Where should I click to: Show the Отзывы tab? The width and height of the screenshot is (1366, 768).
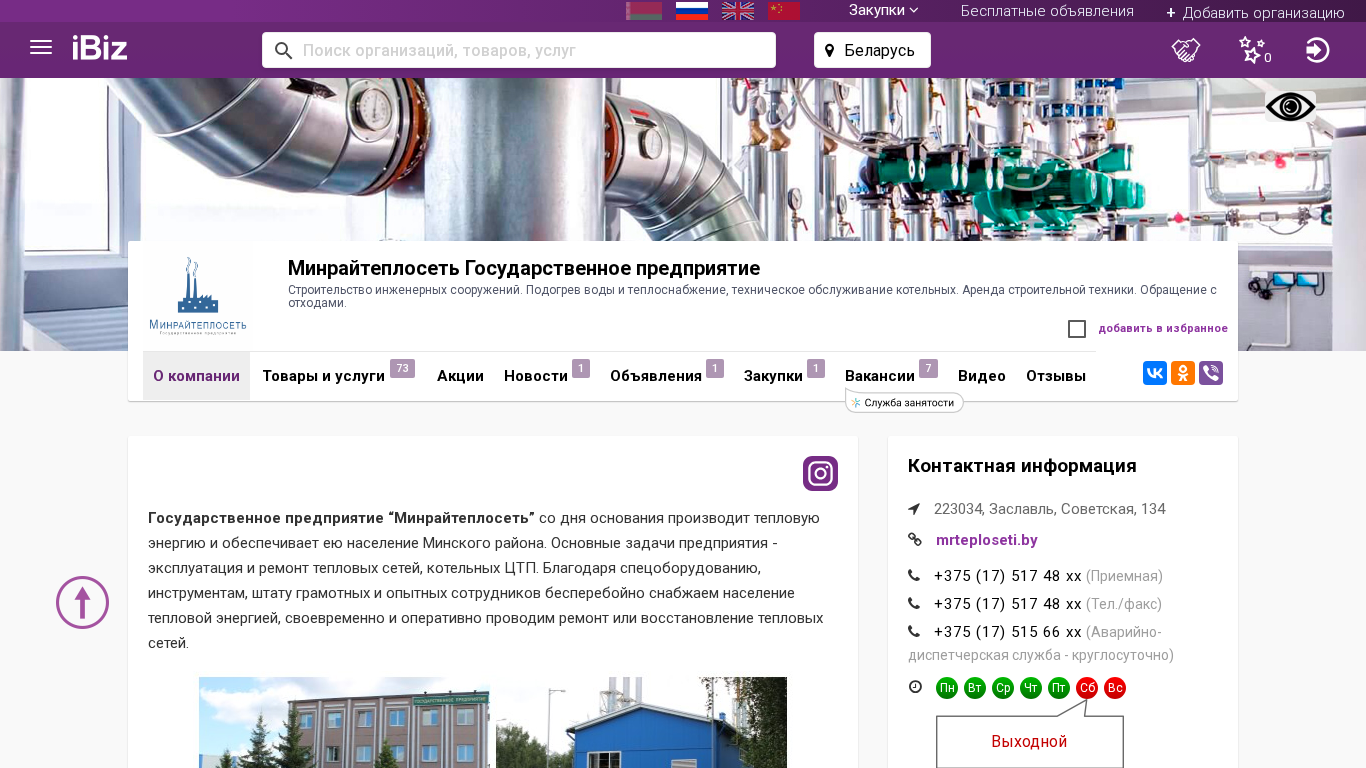tap(1056, 376)
